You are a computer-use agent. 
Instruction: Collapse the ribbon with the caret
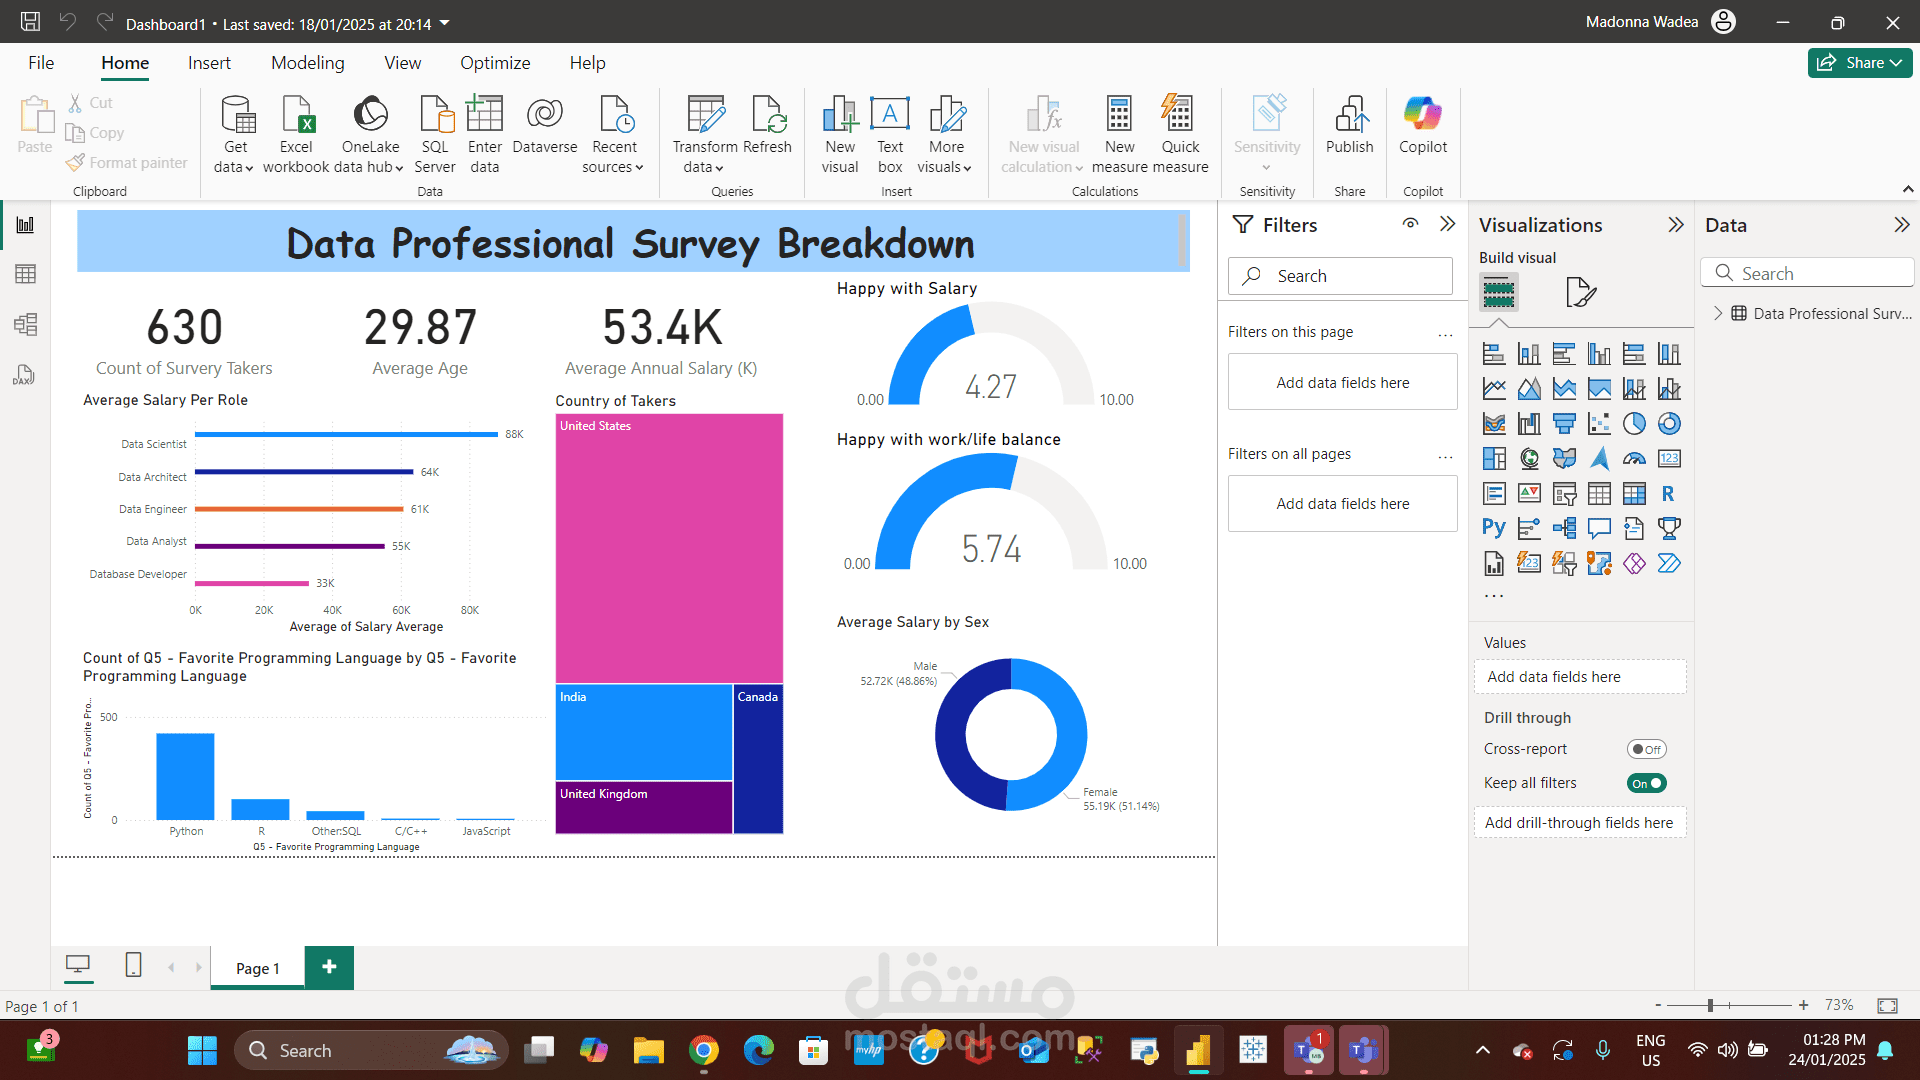(x=1908, y=189)
